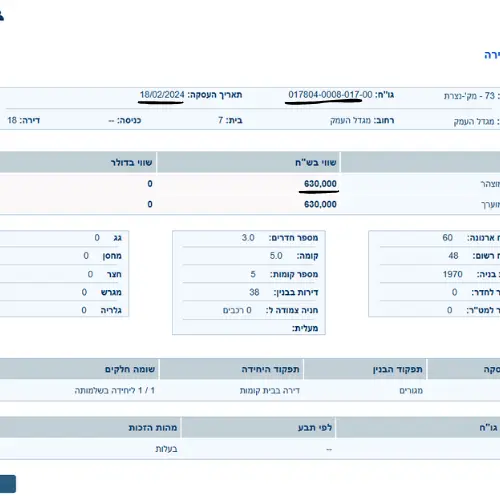The height and width of the screenshot is (500, 500).
Task: Click the מחסן row value
Action: tap(86, 256)
